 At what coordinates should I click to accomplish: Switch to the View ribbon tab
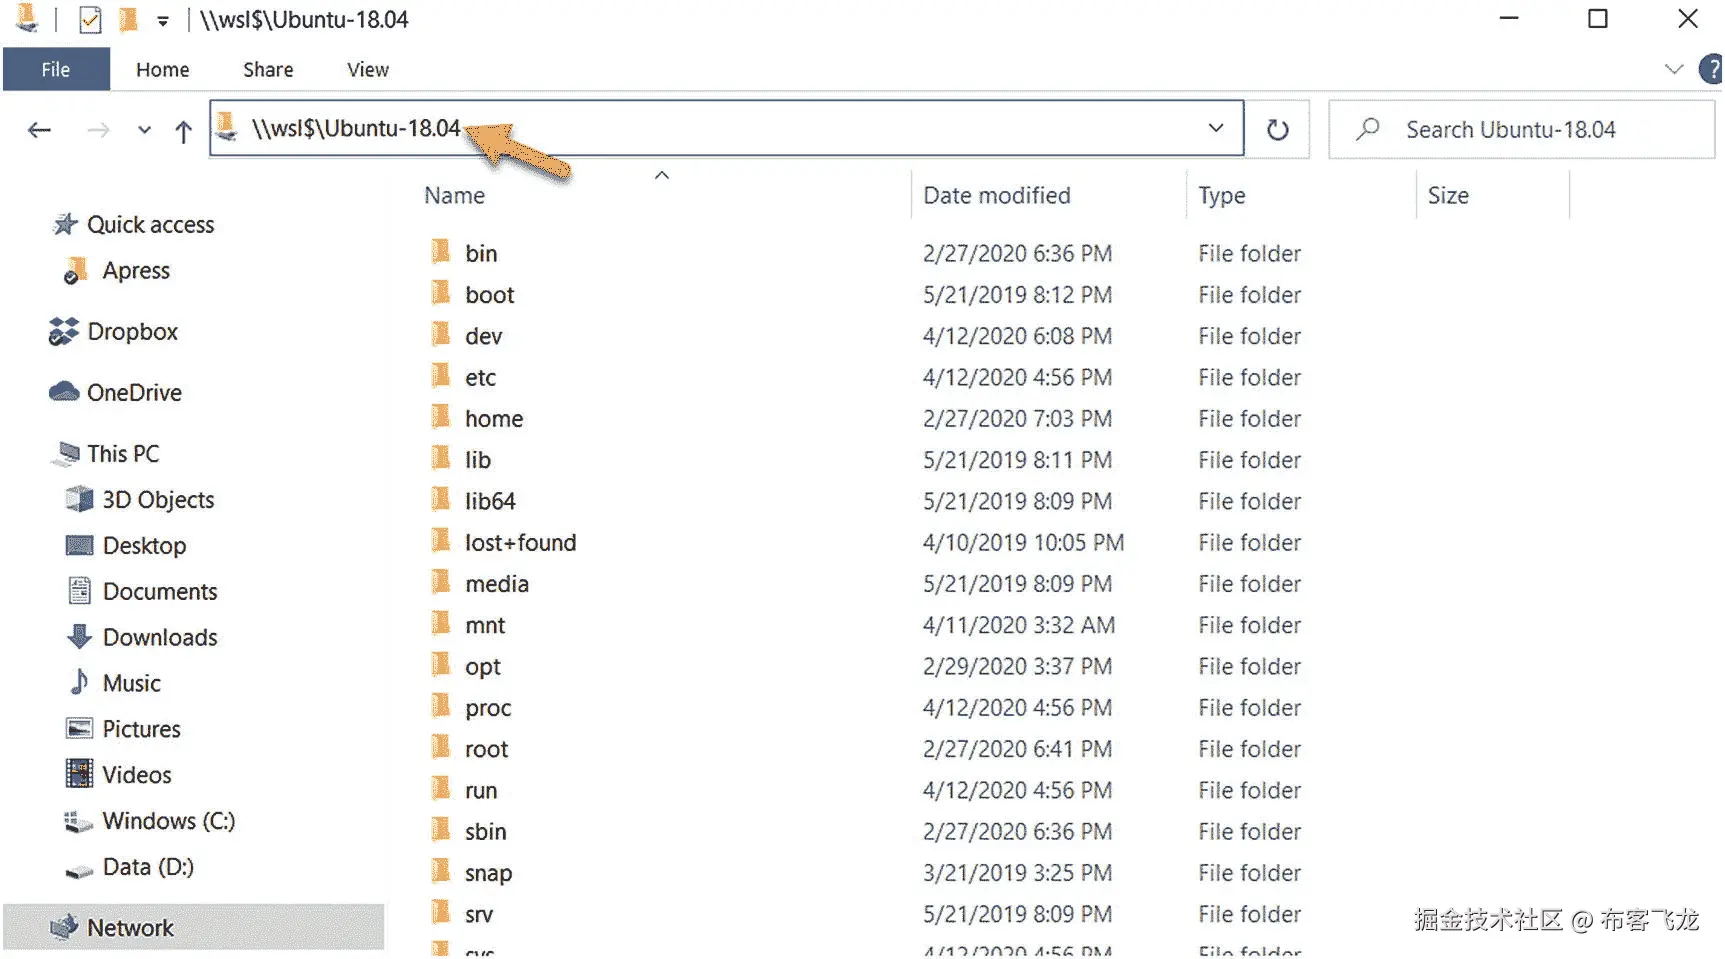[368, 69]
